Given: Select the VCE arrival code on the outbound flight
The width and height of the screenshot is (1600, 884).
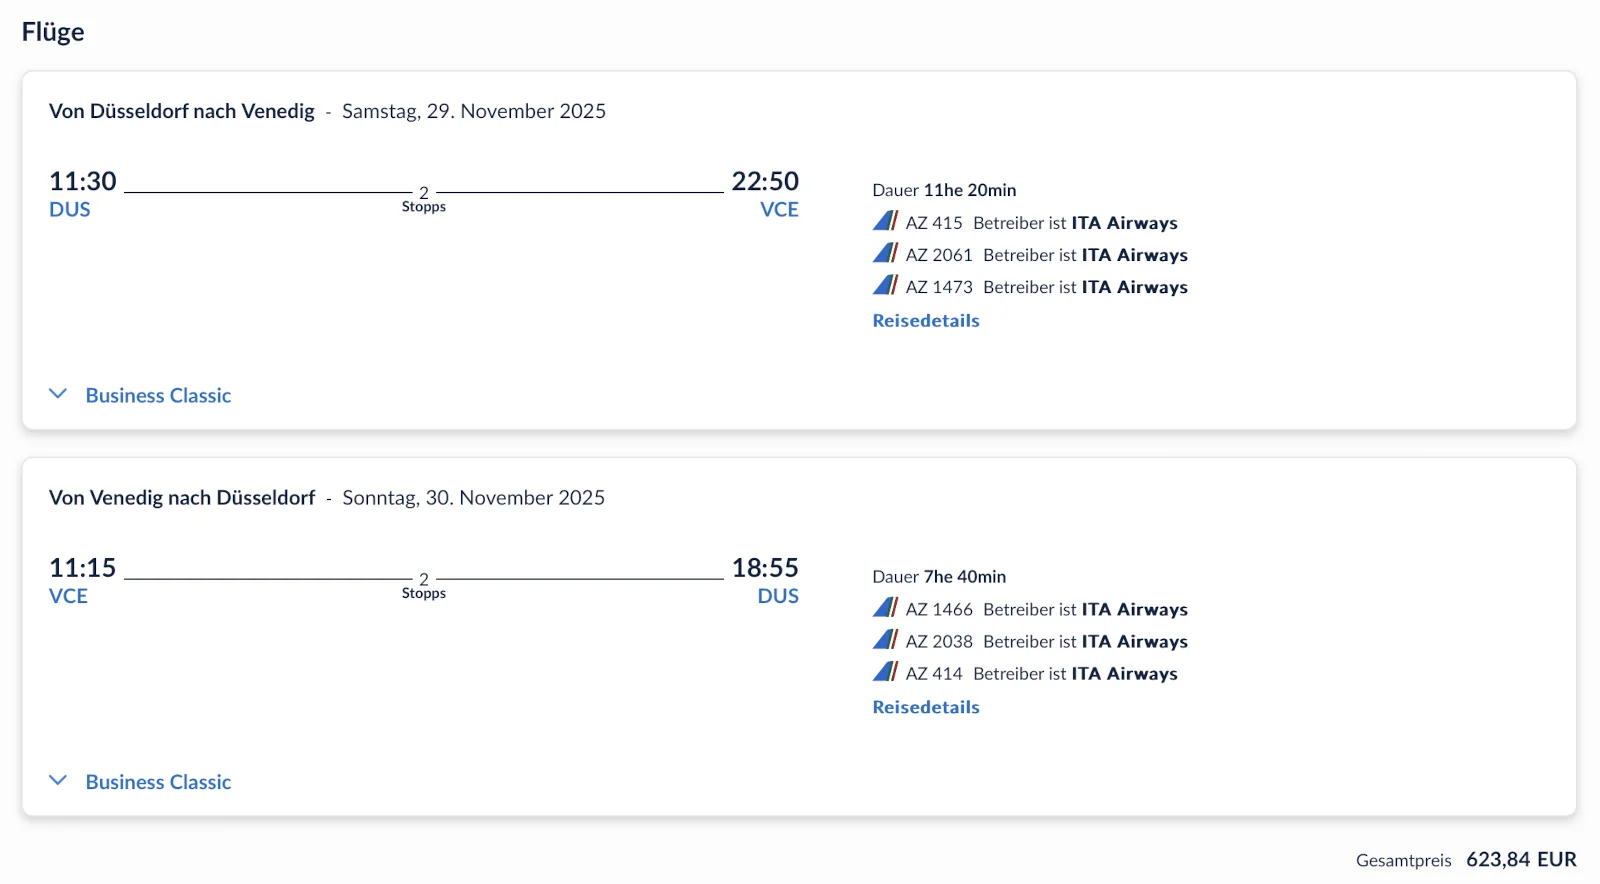Looking at the screenshot, I should [x=780, y=209].
